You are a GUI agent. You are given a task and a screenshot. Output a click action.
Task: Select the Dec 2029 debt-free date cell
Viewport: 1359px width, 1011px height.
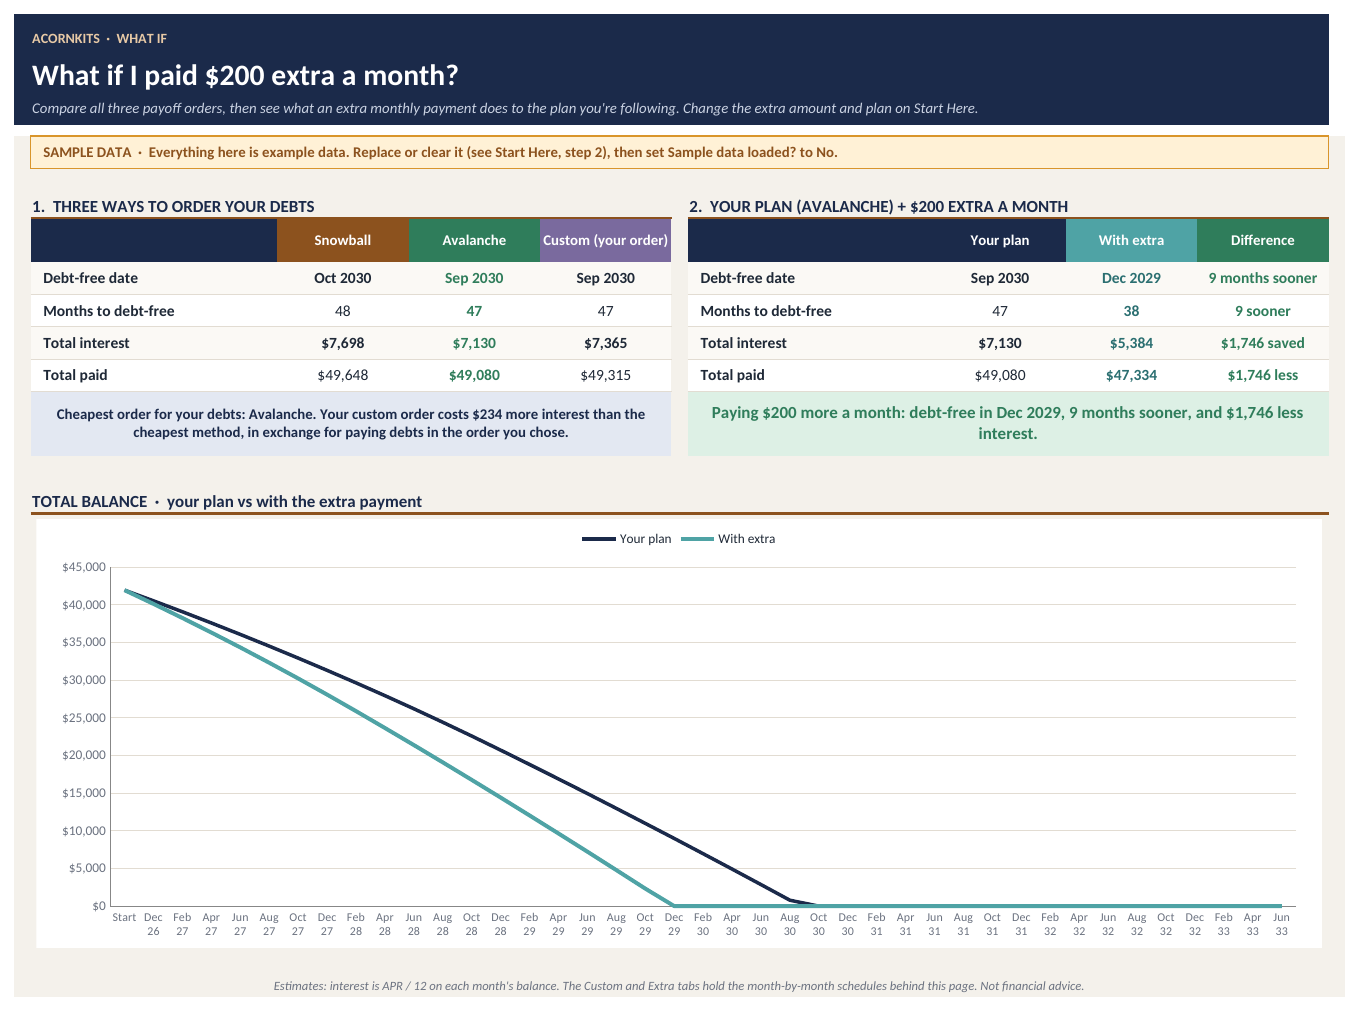click(1131, 278)
